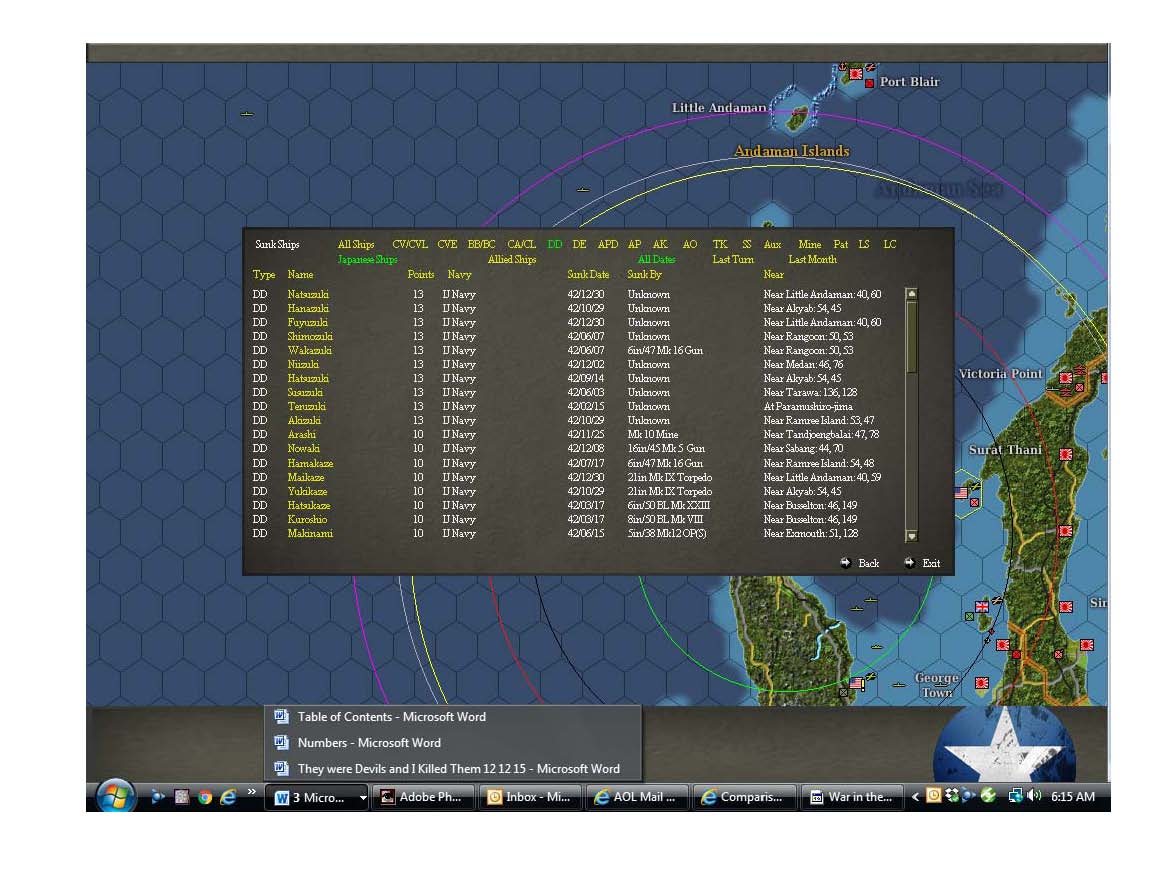1176x877 pixels.
Task: Click the 6:15 AM taskbar clock
Action: click(1072, 797)
